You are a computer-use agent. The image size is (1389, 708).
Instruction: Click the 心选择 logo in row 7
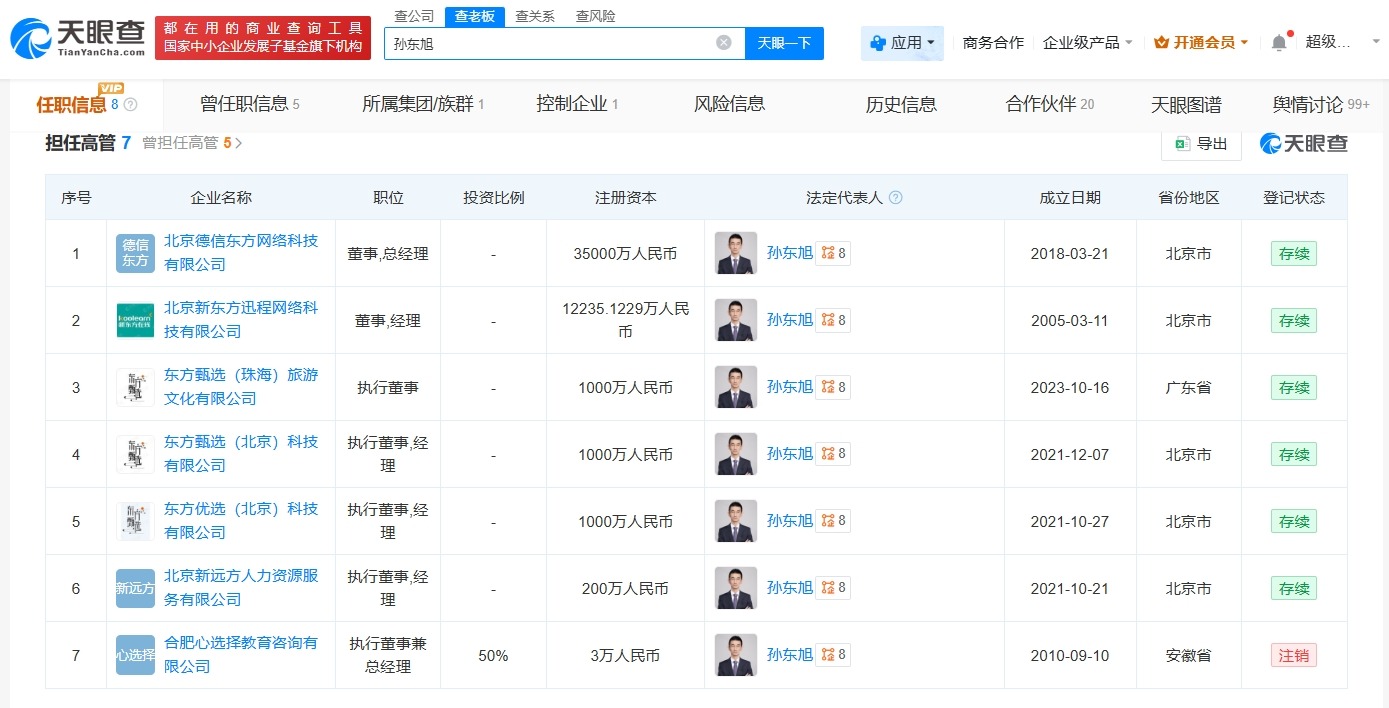135,655
